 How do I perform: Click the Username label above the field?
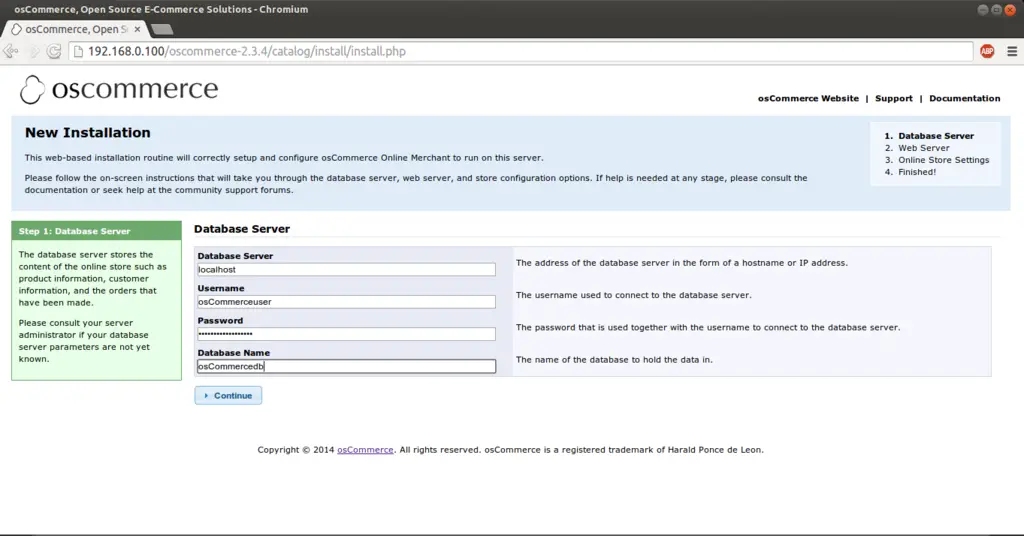click(x=221, y=288)
